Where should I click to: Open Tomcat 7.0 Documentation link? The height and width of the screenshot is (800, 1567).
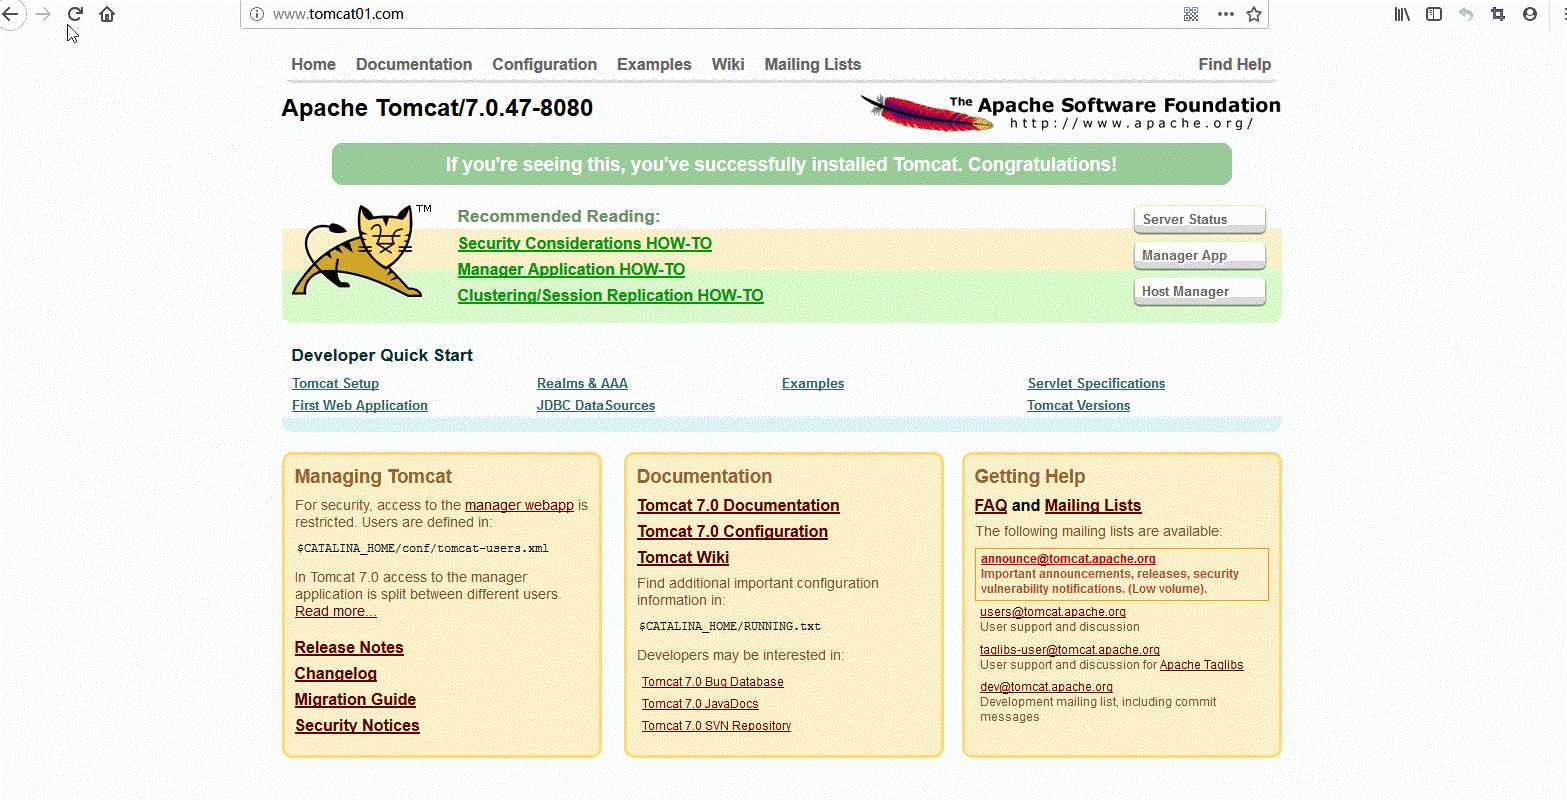738,505
